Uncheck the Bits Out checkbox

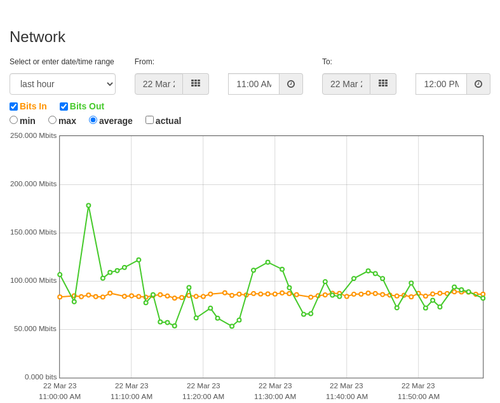(x=64, y=106)
